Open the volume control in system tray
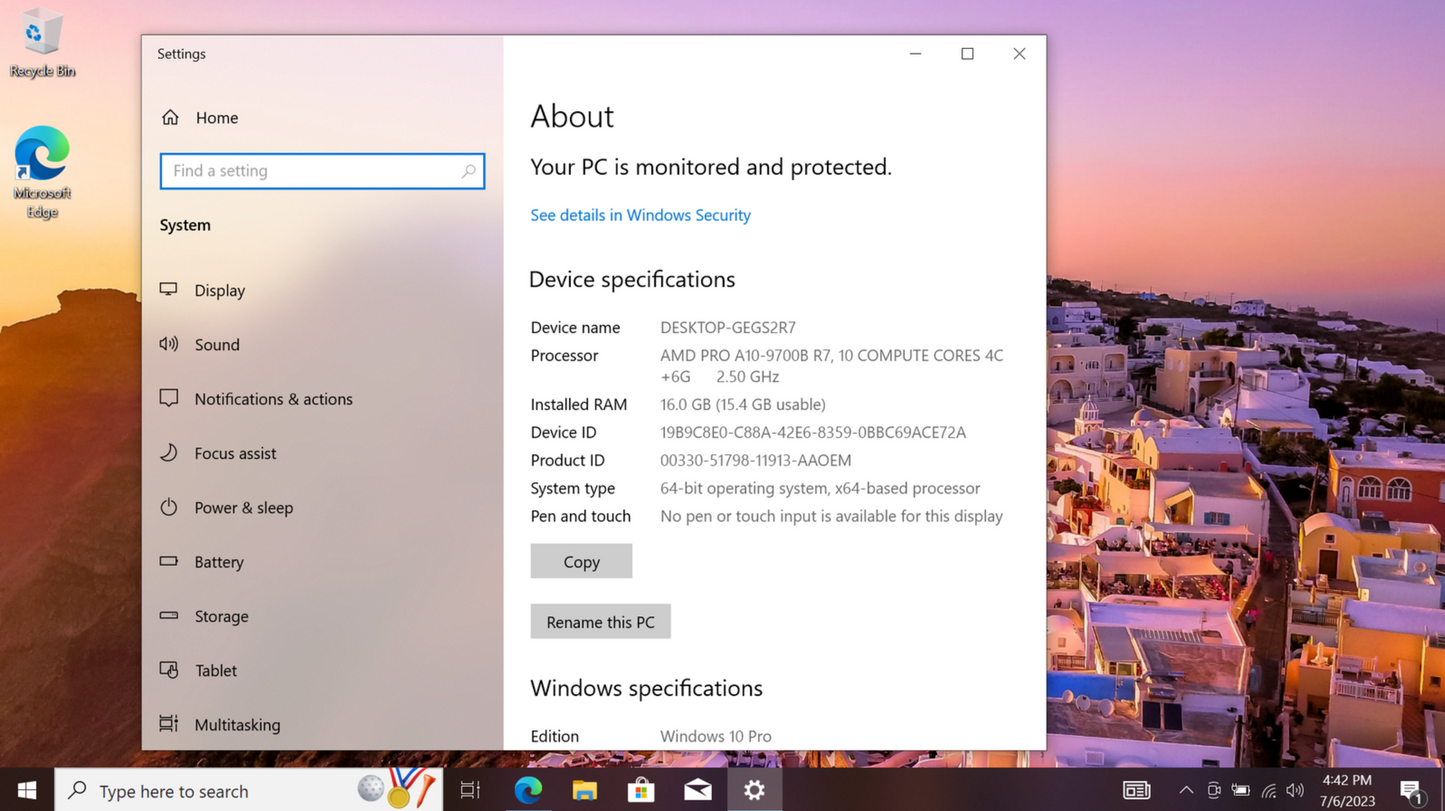The height and width of the screenshot is (811, 1445). click(x=1295, y=789)
